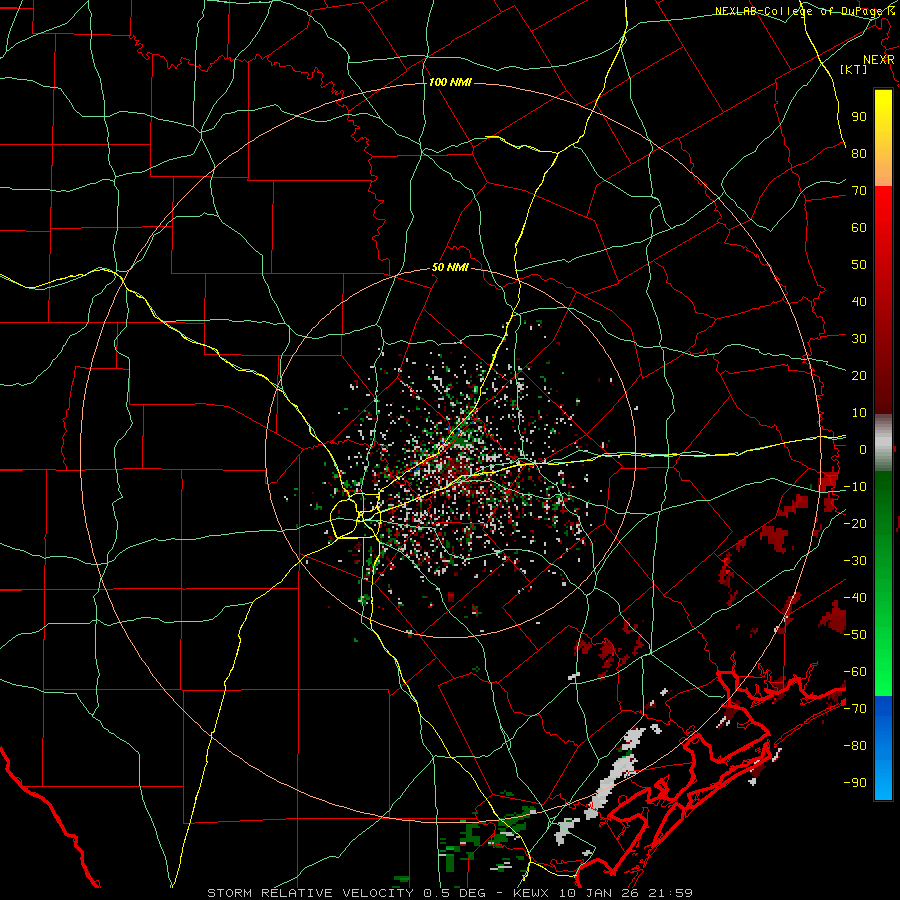Screen dimensions: 900x900
Task: Click the 20 value on the velocity scale
Action: [859, 375]
